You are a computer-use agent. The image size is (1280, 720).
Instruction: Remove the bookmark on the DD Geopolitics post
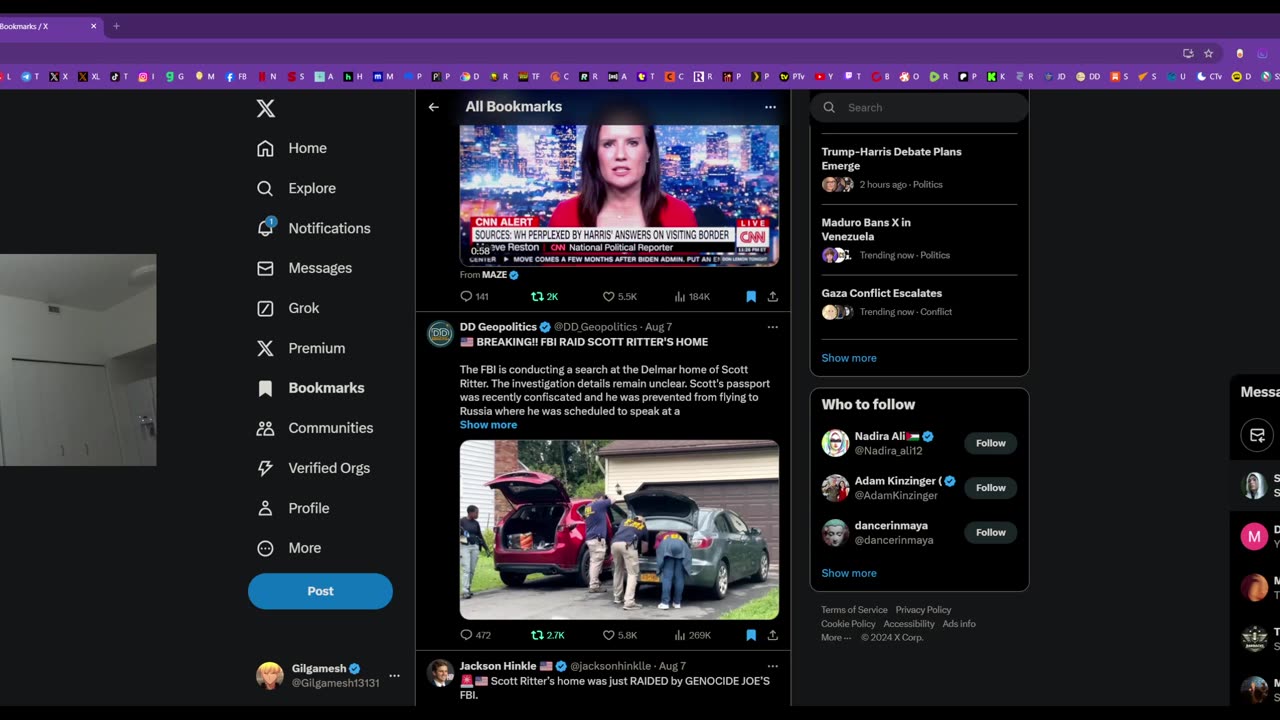click(751, 635)
